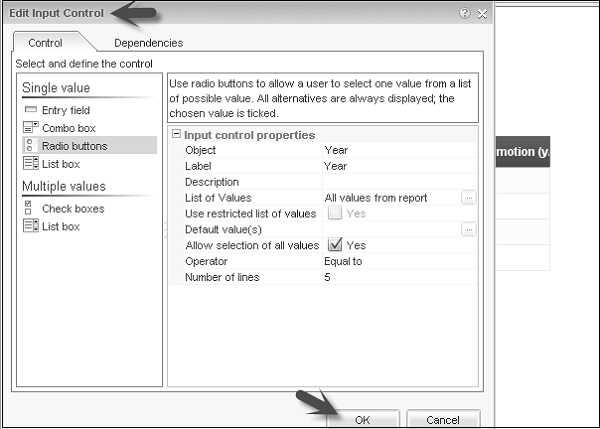Select the Radio buttons control type
Viewport: 600px width, 429px height.
coord(90,145)
